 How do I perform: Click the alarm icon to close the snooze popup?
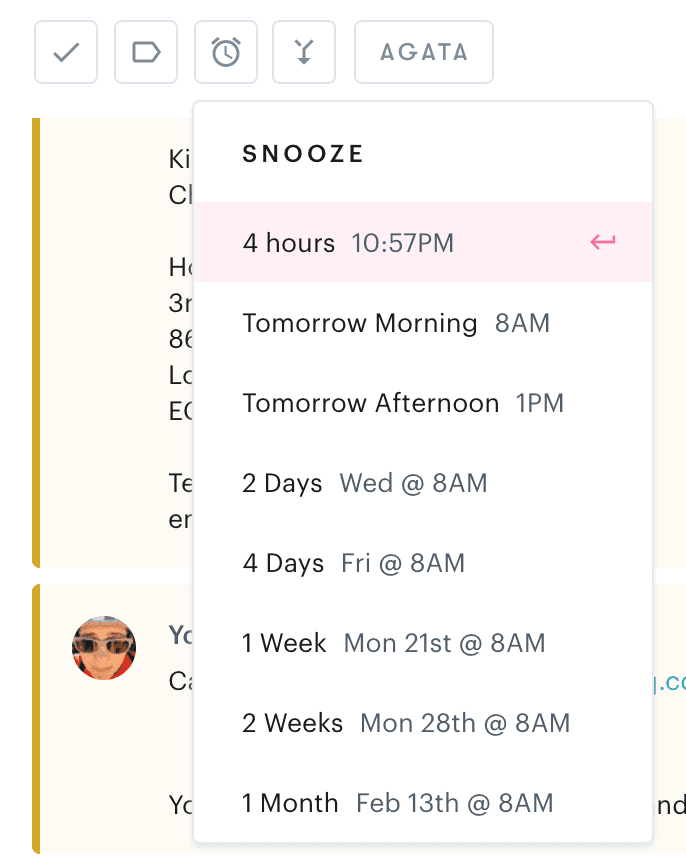click(225, 52)
